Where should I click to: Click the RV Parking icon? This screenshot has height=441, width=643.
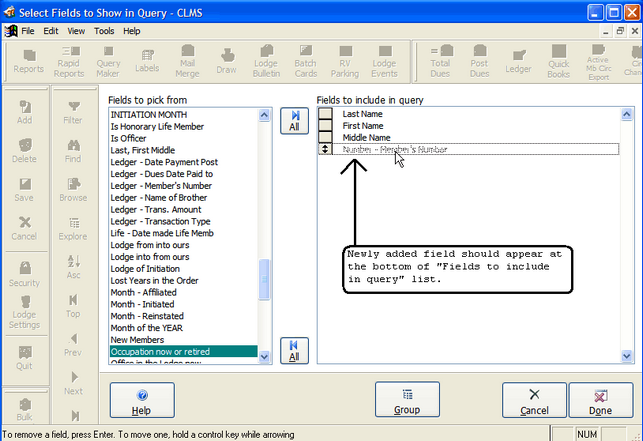(x=344, y=60)
